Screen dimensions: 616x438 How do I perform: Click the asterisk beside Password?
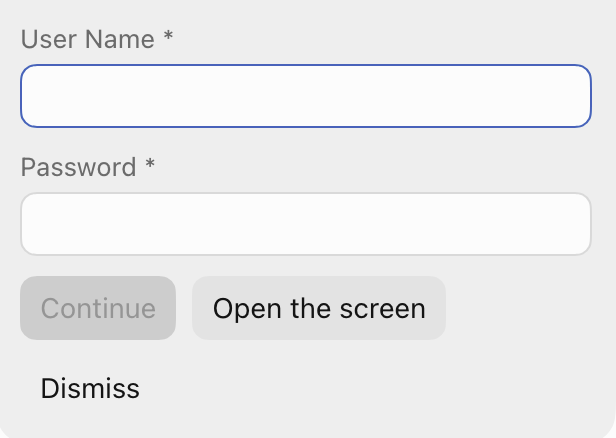pyautogui.click(x=150, y=164)
